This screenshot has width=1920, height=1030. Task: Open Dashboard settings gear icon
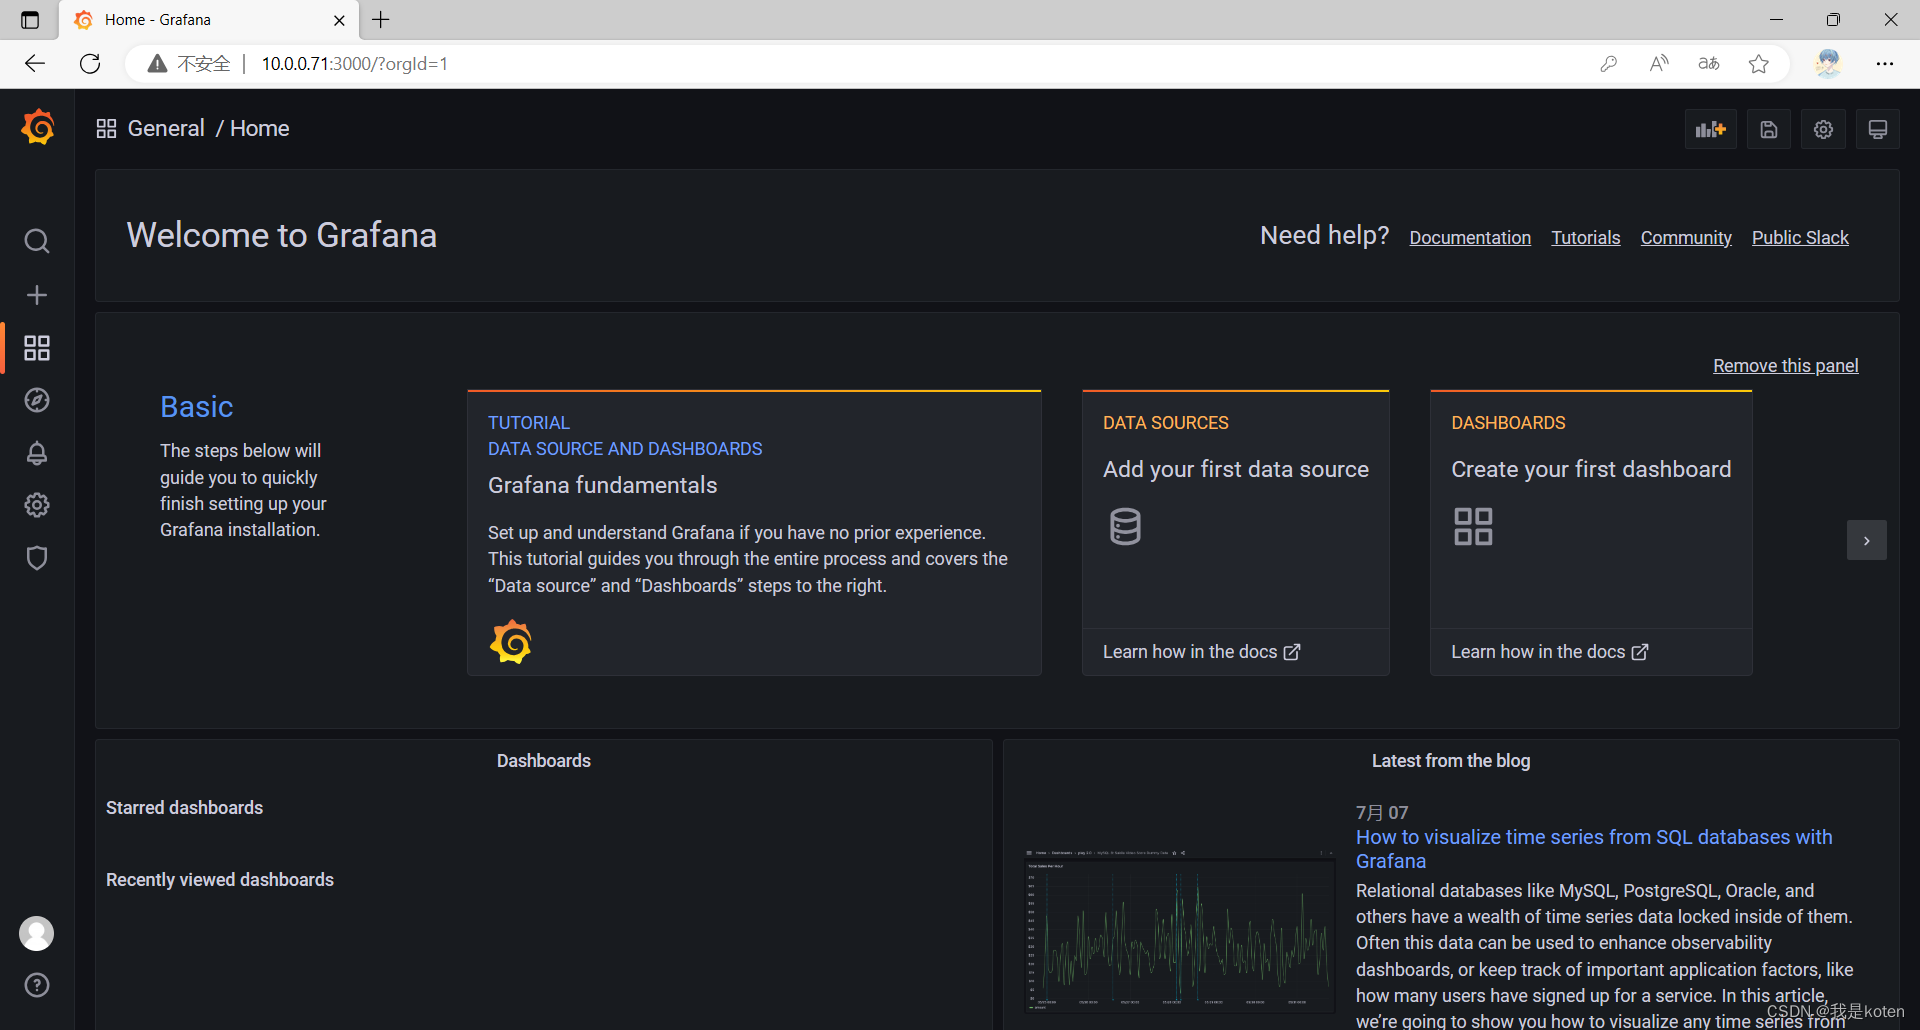pyautogui.click(x=1823, y=129)
